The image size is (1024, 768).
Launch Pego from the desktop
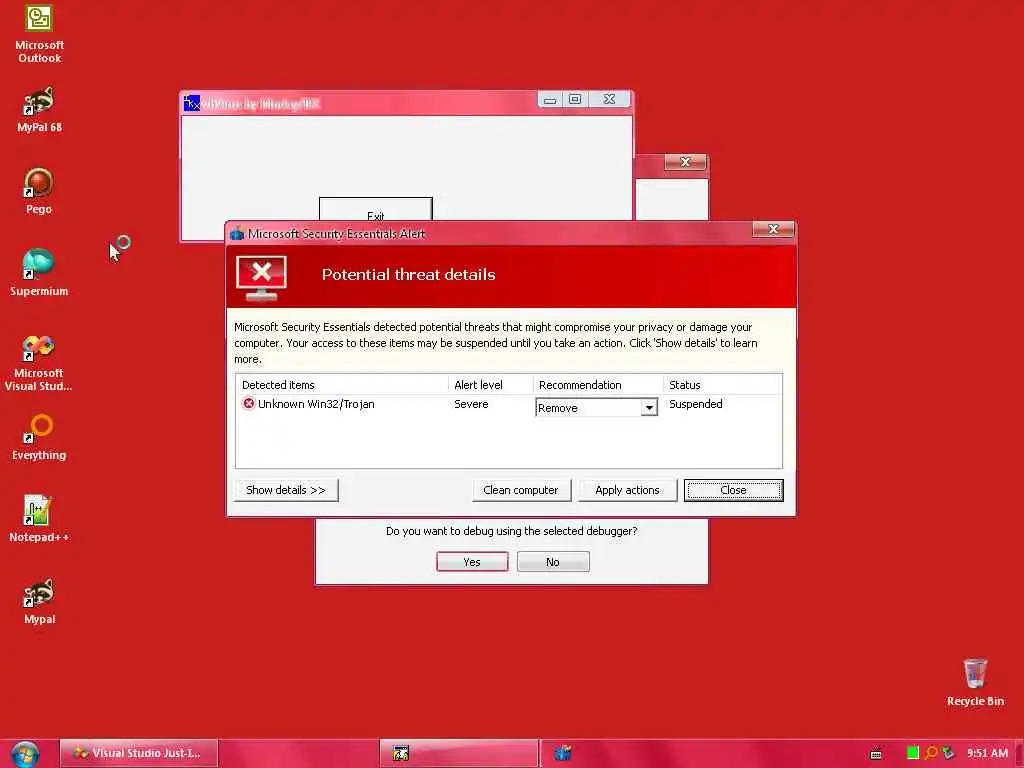[39, 191]
